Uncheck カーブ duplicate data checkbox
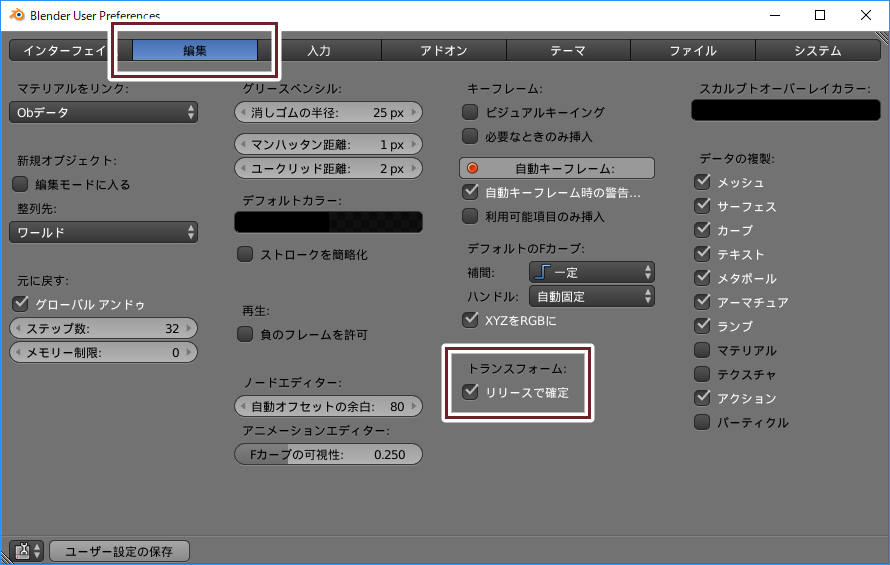Screen dimensions: 890x565 pos(702,230)
